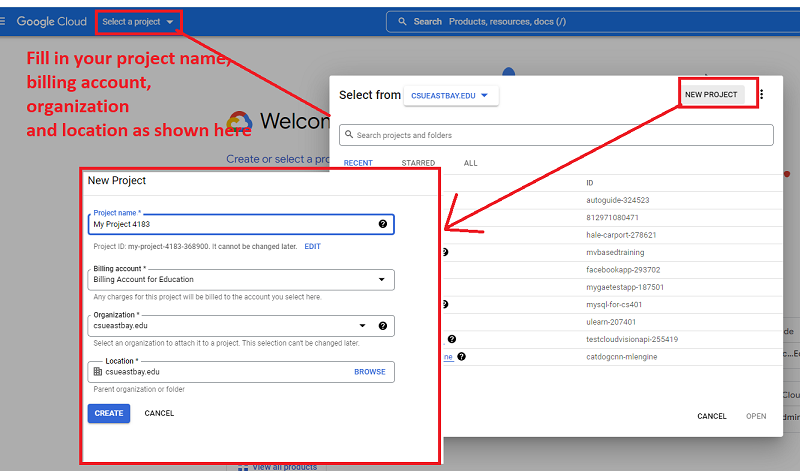The width and height of the screenshot is (800, 471).
Task: Click the Search projects and folders field
Action: (556, 135)
